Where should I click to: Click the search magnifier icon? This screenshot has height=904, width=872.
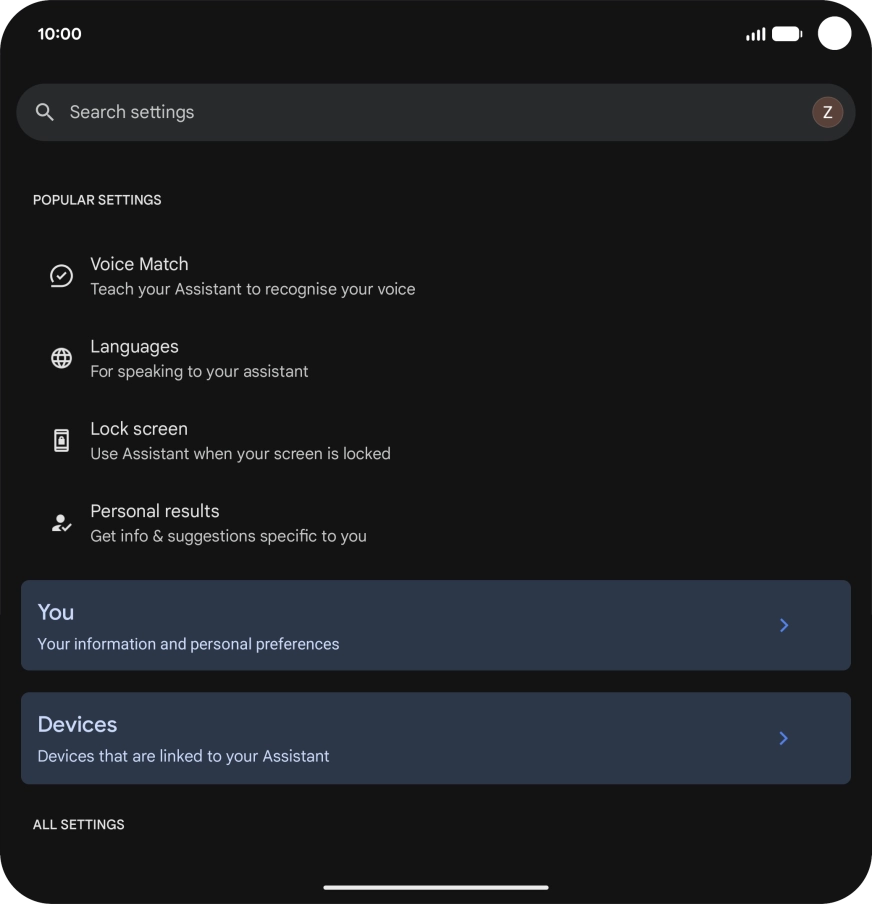(44, 112)
